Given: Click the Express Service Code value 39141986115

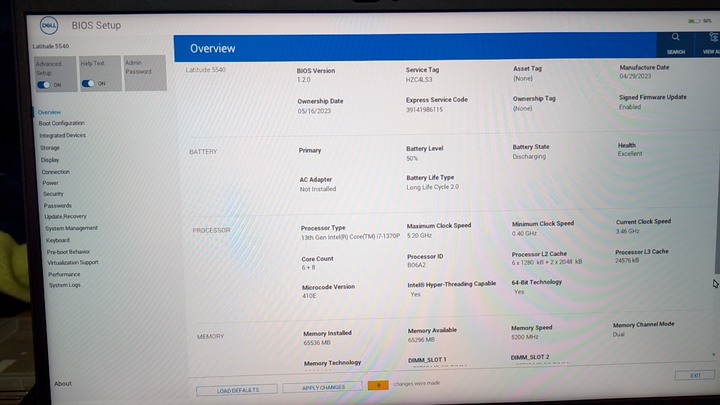Looking at the screenshot, I should click(424, 110).
